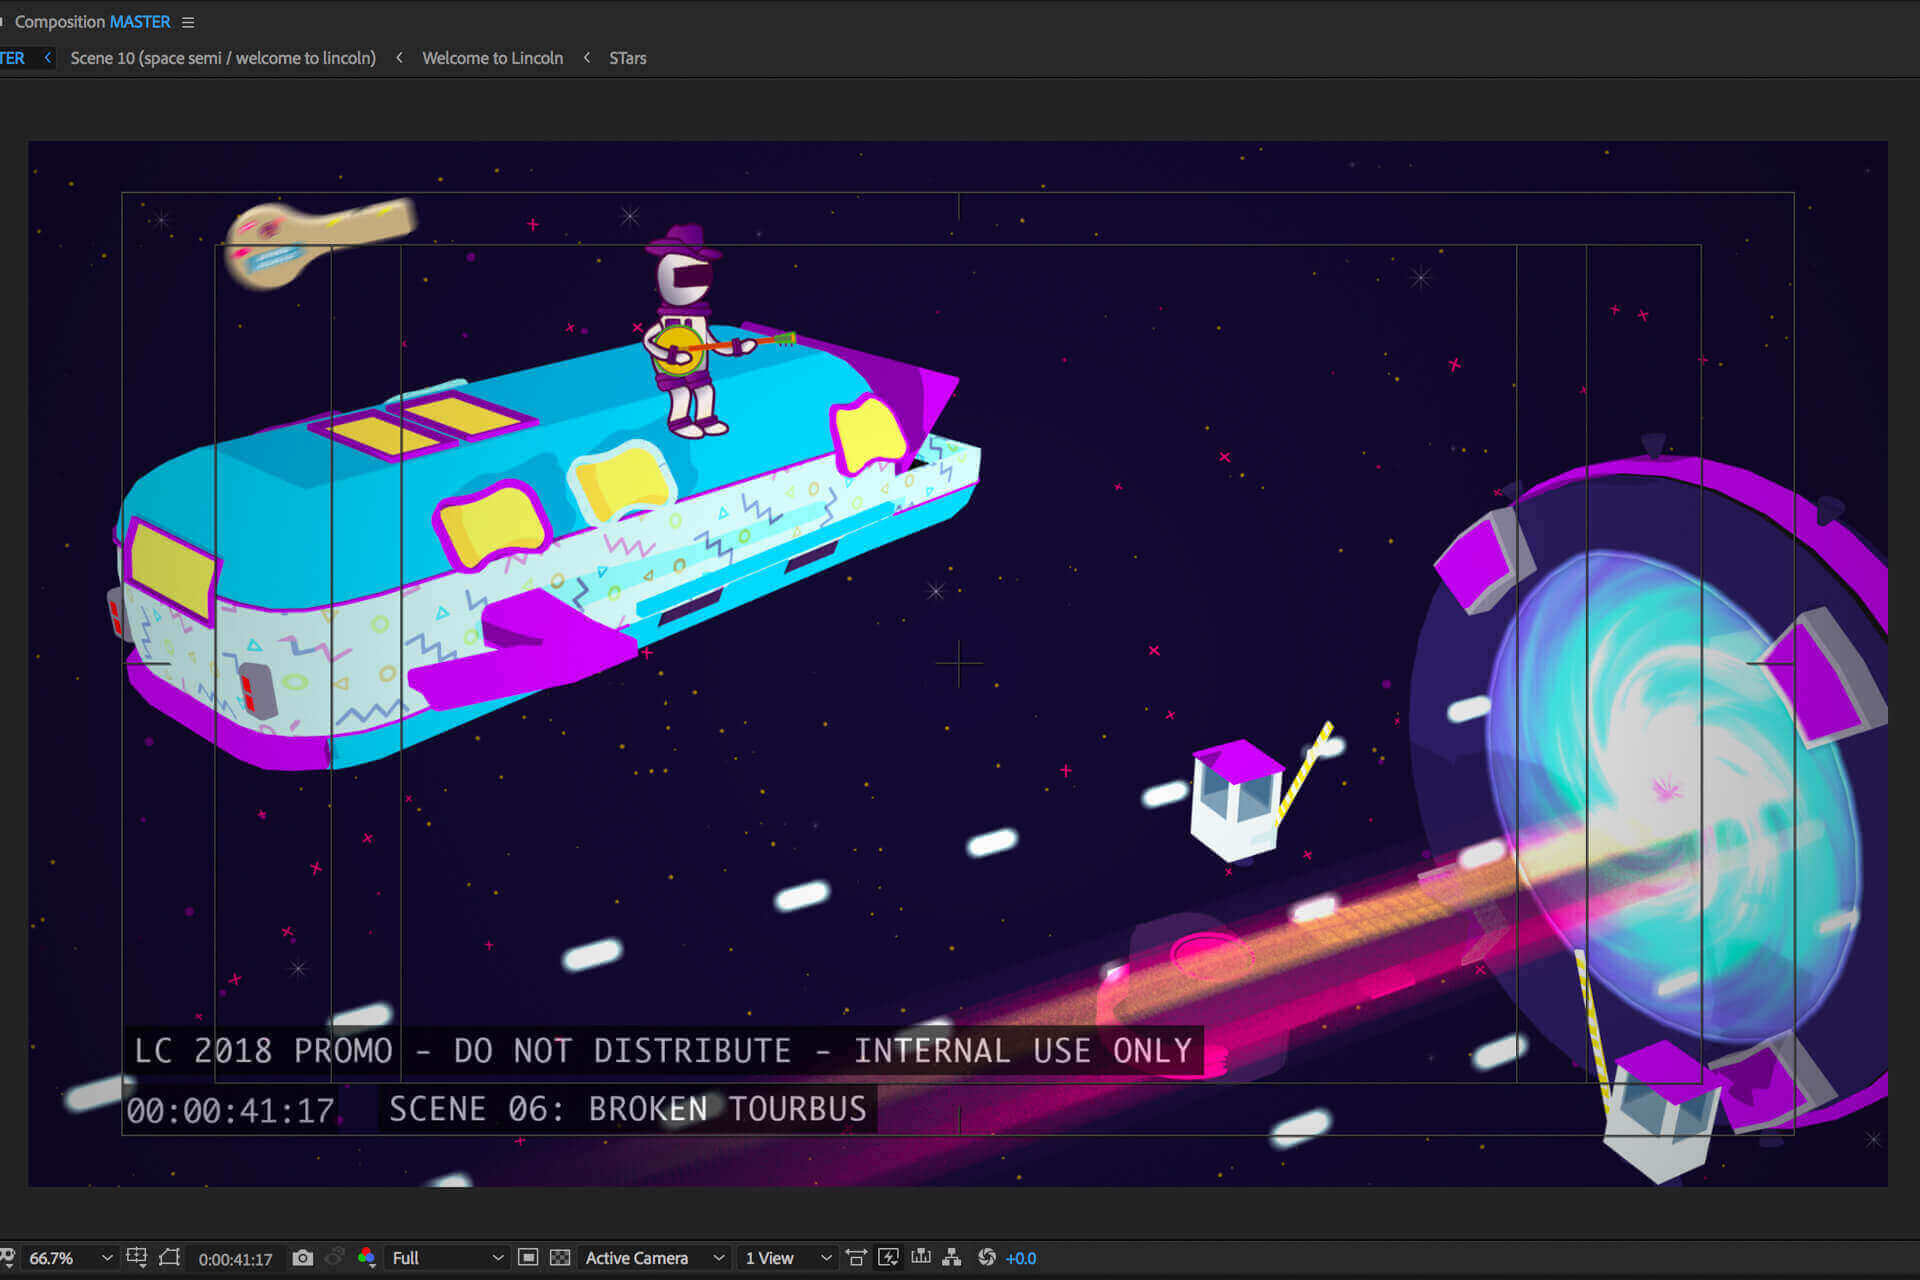The image size is (1920, 1280).
Task: Open grid and guide options
Action: pos(137,1257)
